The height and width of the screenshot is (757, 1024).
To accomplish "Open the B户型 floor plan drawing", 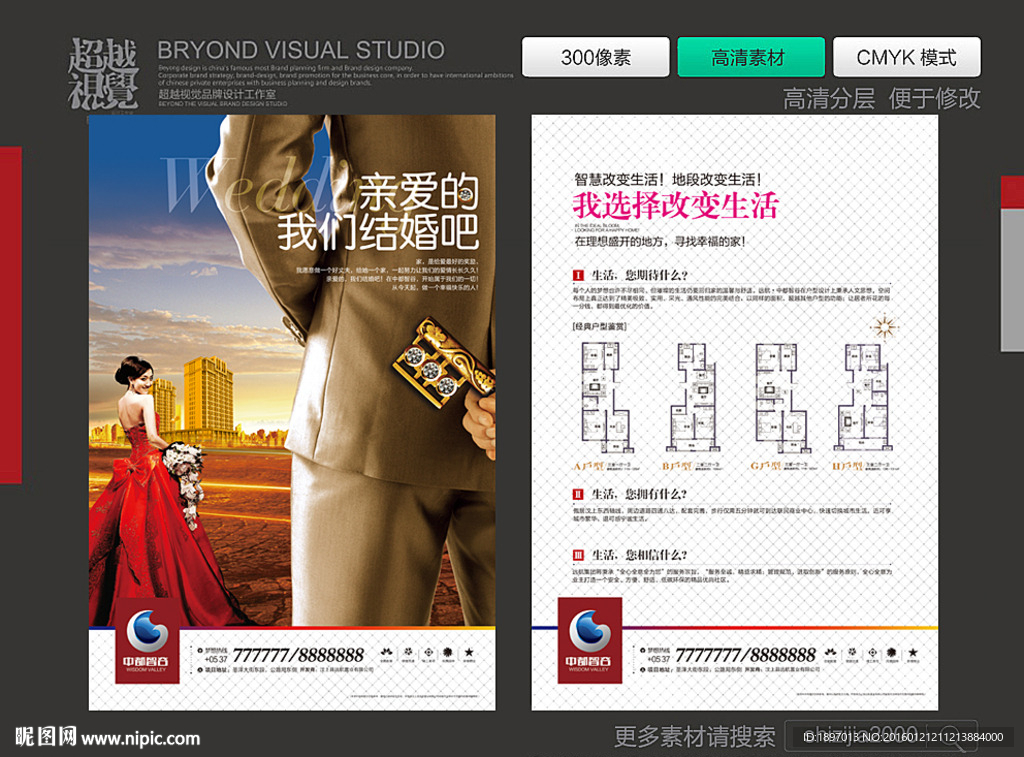I will 694,398.
